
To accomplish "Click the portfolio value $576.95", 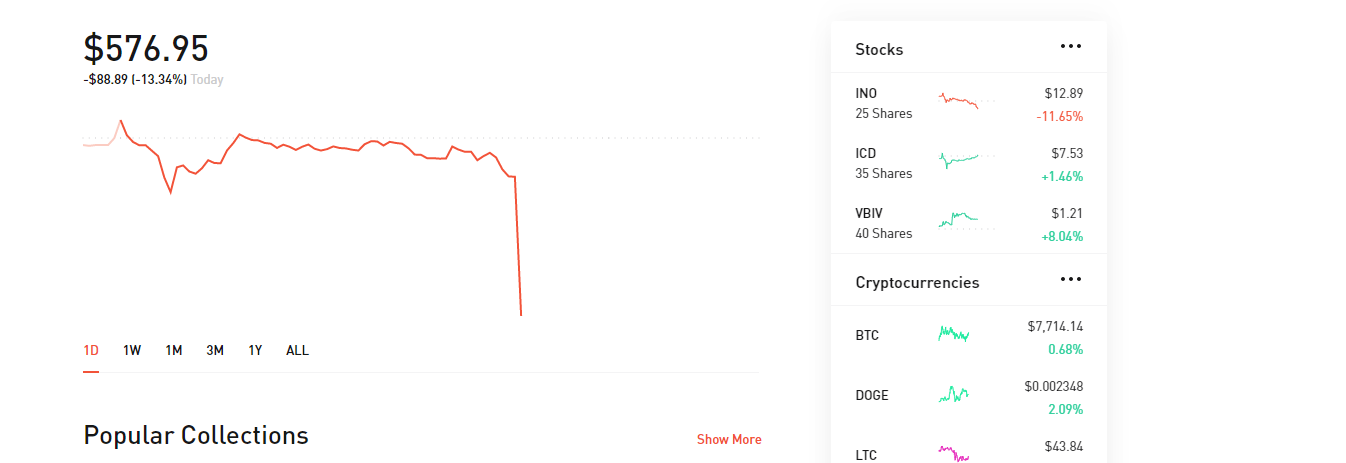I will point(146,49).
